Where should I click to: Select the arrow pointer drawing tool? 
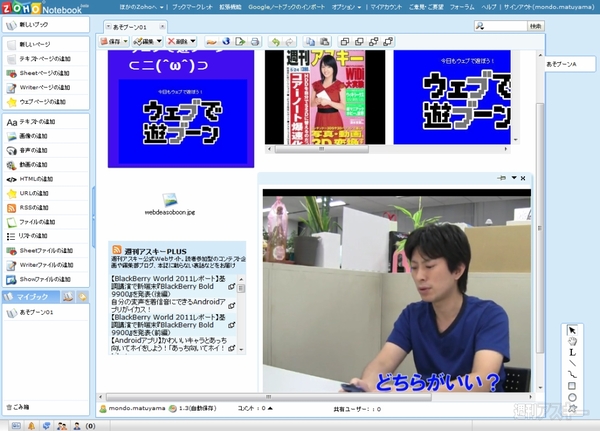pos(572,330)
